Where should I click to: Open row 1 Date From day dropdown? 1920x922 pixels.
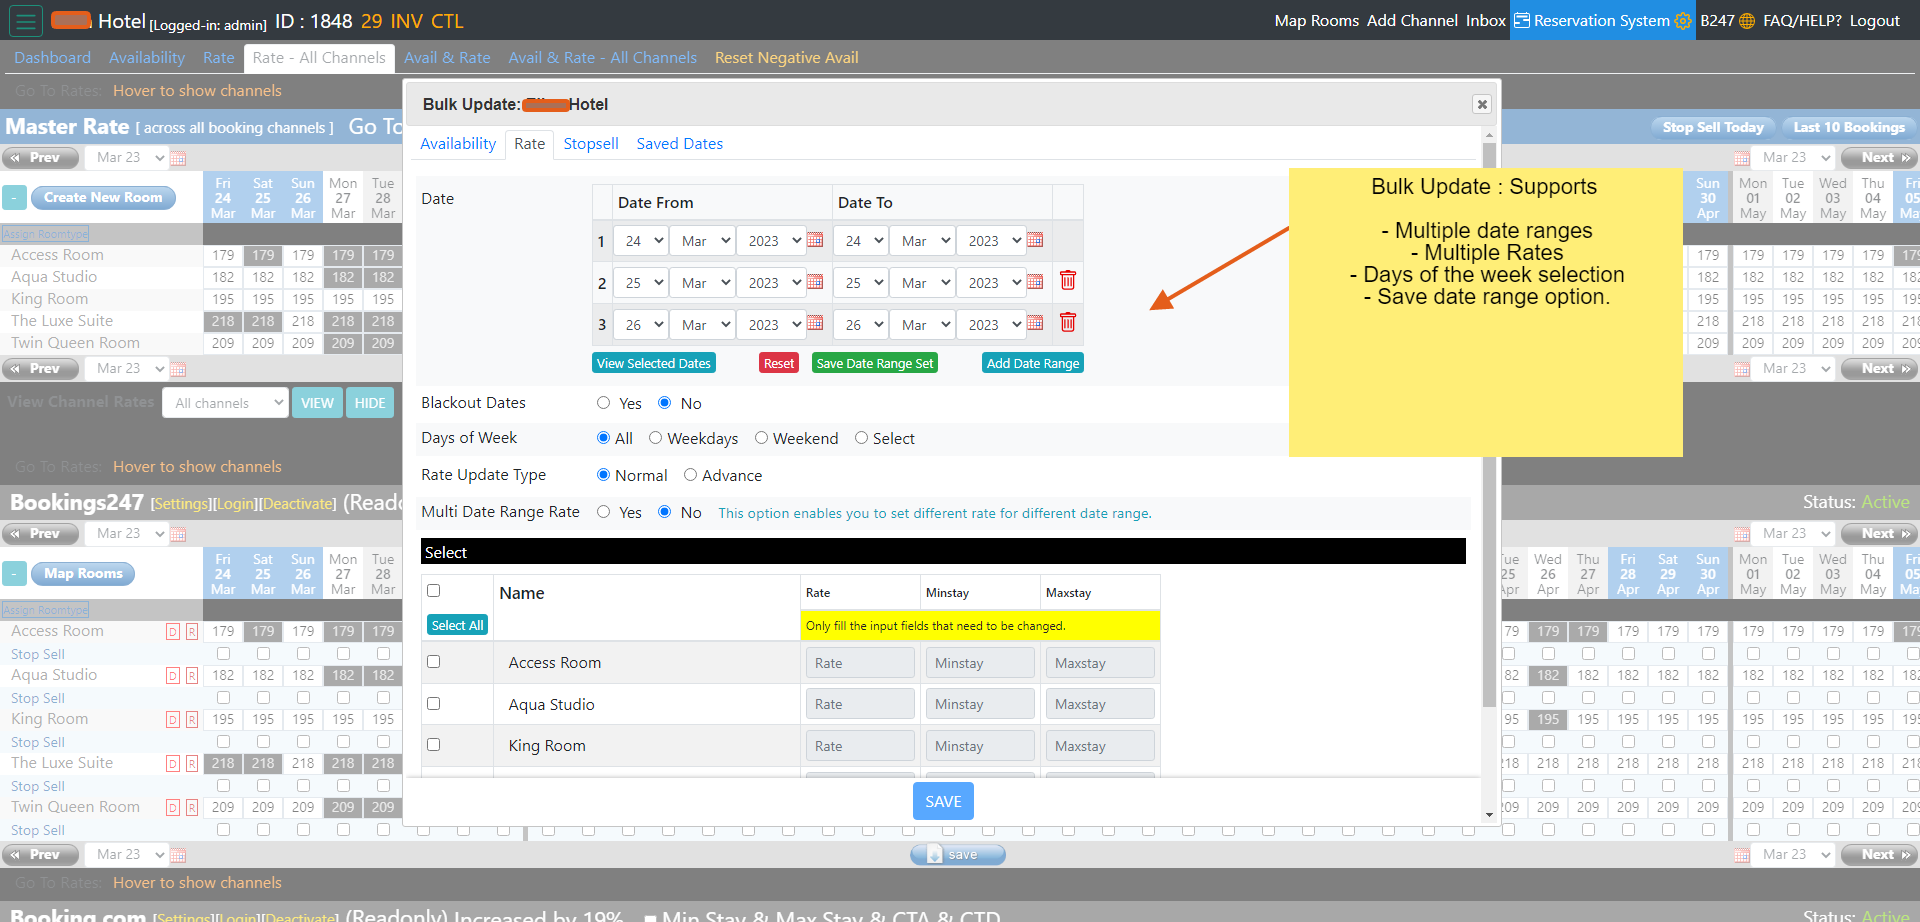pyautogui.click(x=641, y=241)
